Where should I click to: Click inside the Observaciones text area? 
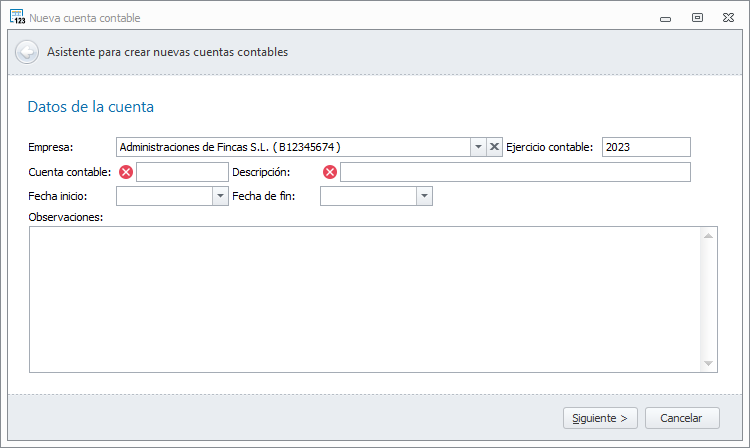(x=365, y=299)
